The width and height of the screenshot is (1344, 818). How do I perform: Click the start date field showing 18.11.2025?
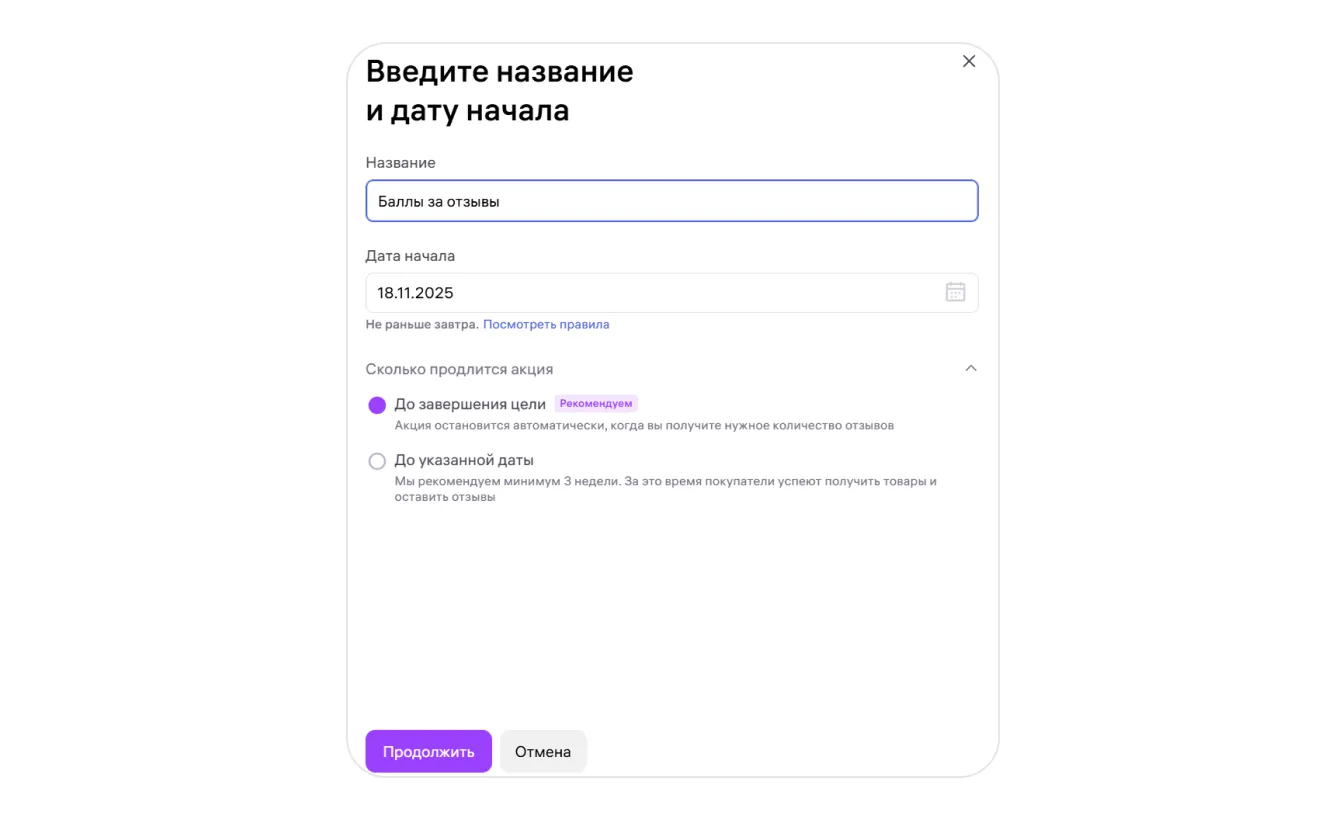coord(650,293)
